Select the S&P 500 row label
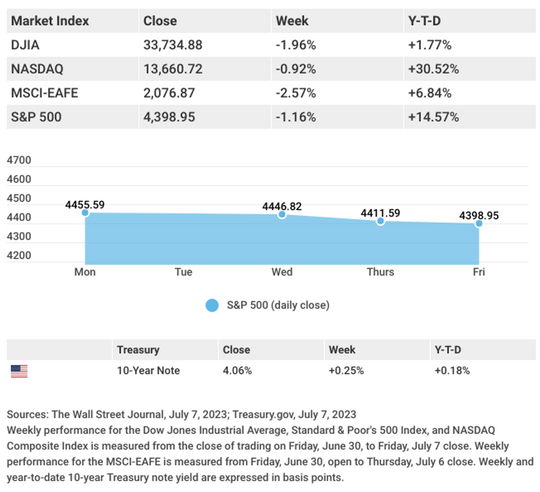This screenshot has height=492, width=540. click(36, 117)
